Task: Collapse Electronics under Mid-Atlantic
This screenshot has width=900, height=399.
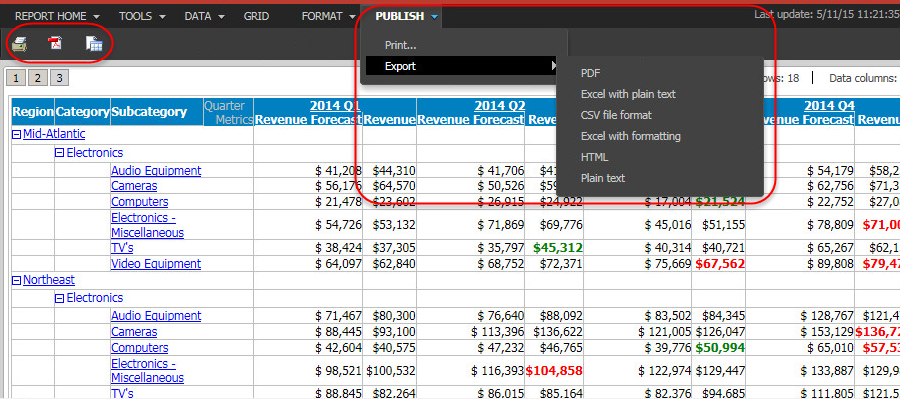Action: click(x=60, y=153)
